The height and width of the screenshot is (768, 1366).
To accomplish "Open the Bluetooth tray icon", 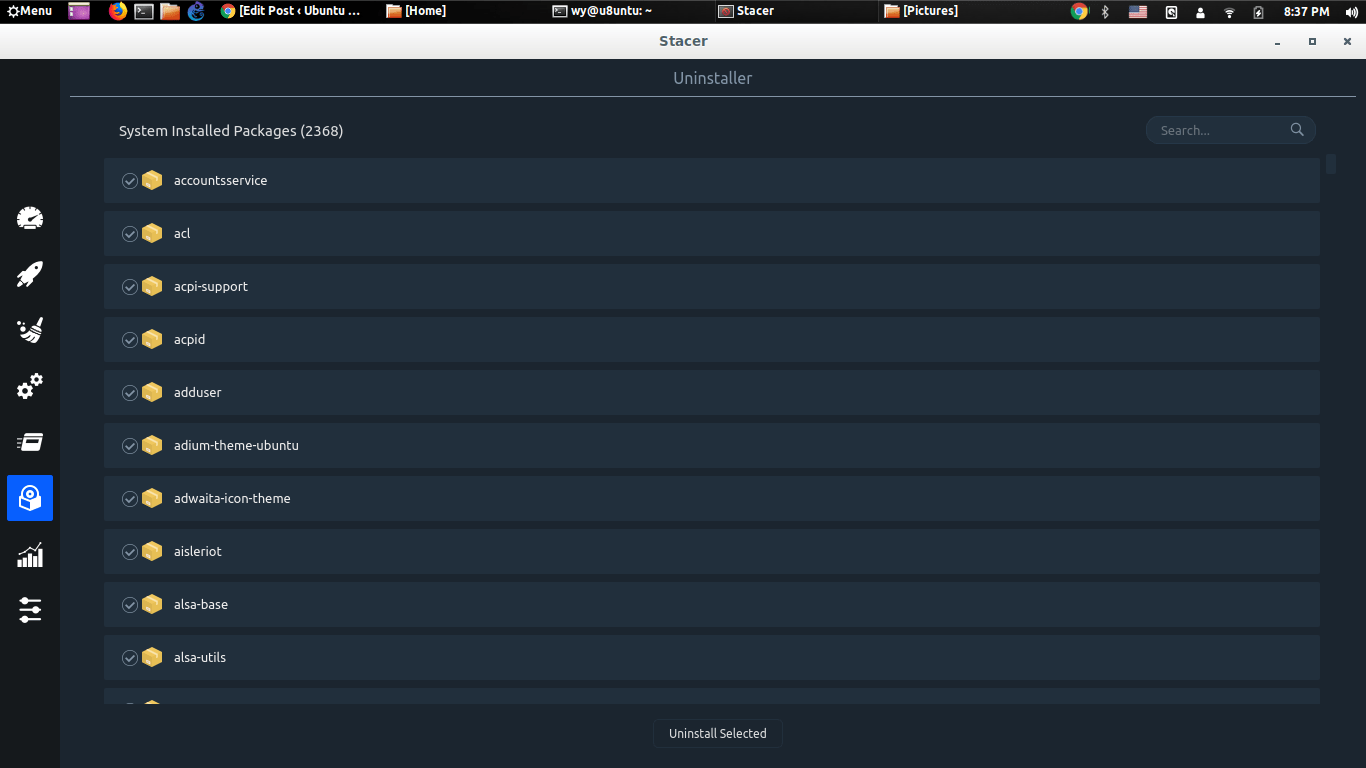I will (1105, 11).
